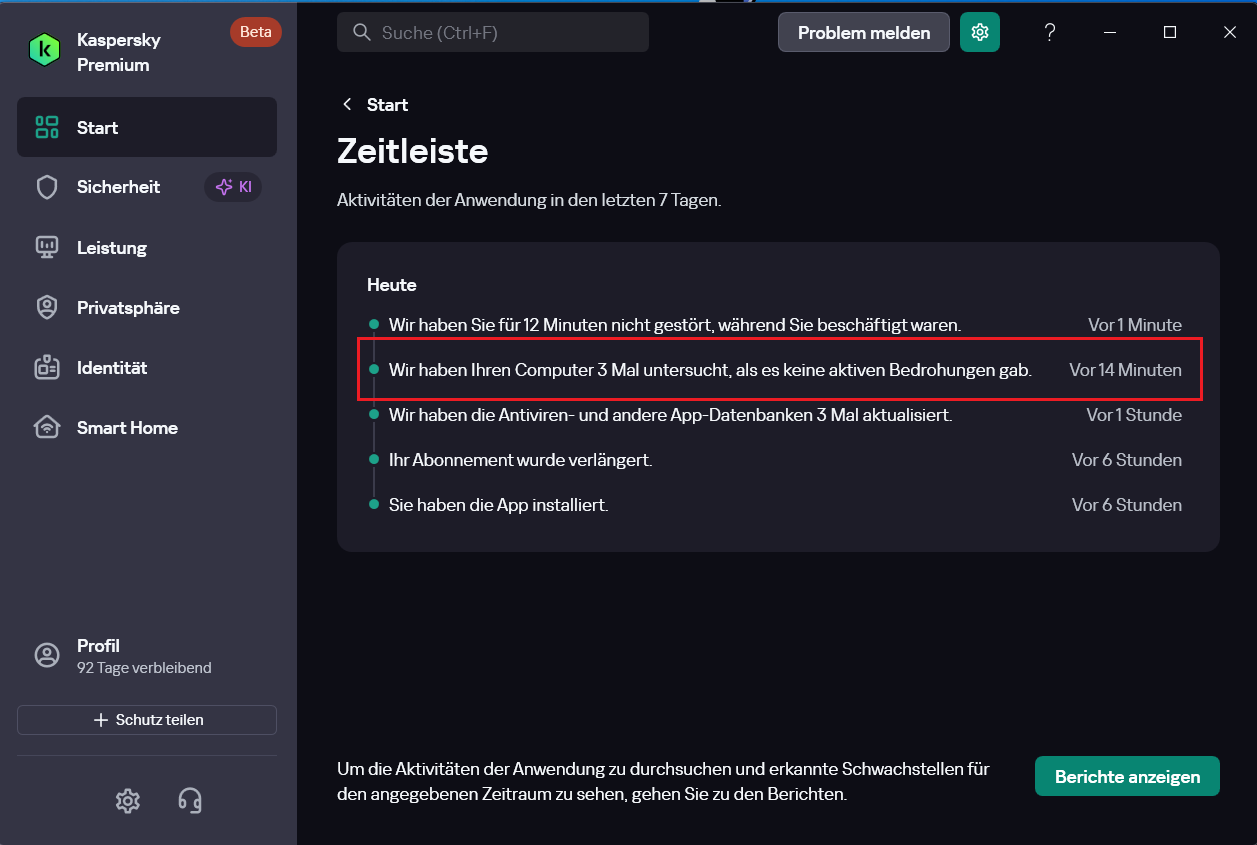This screenshot has width=1257, height=845.
Task: Click the Schutz teilen button
Action: pos(147,720)
